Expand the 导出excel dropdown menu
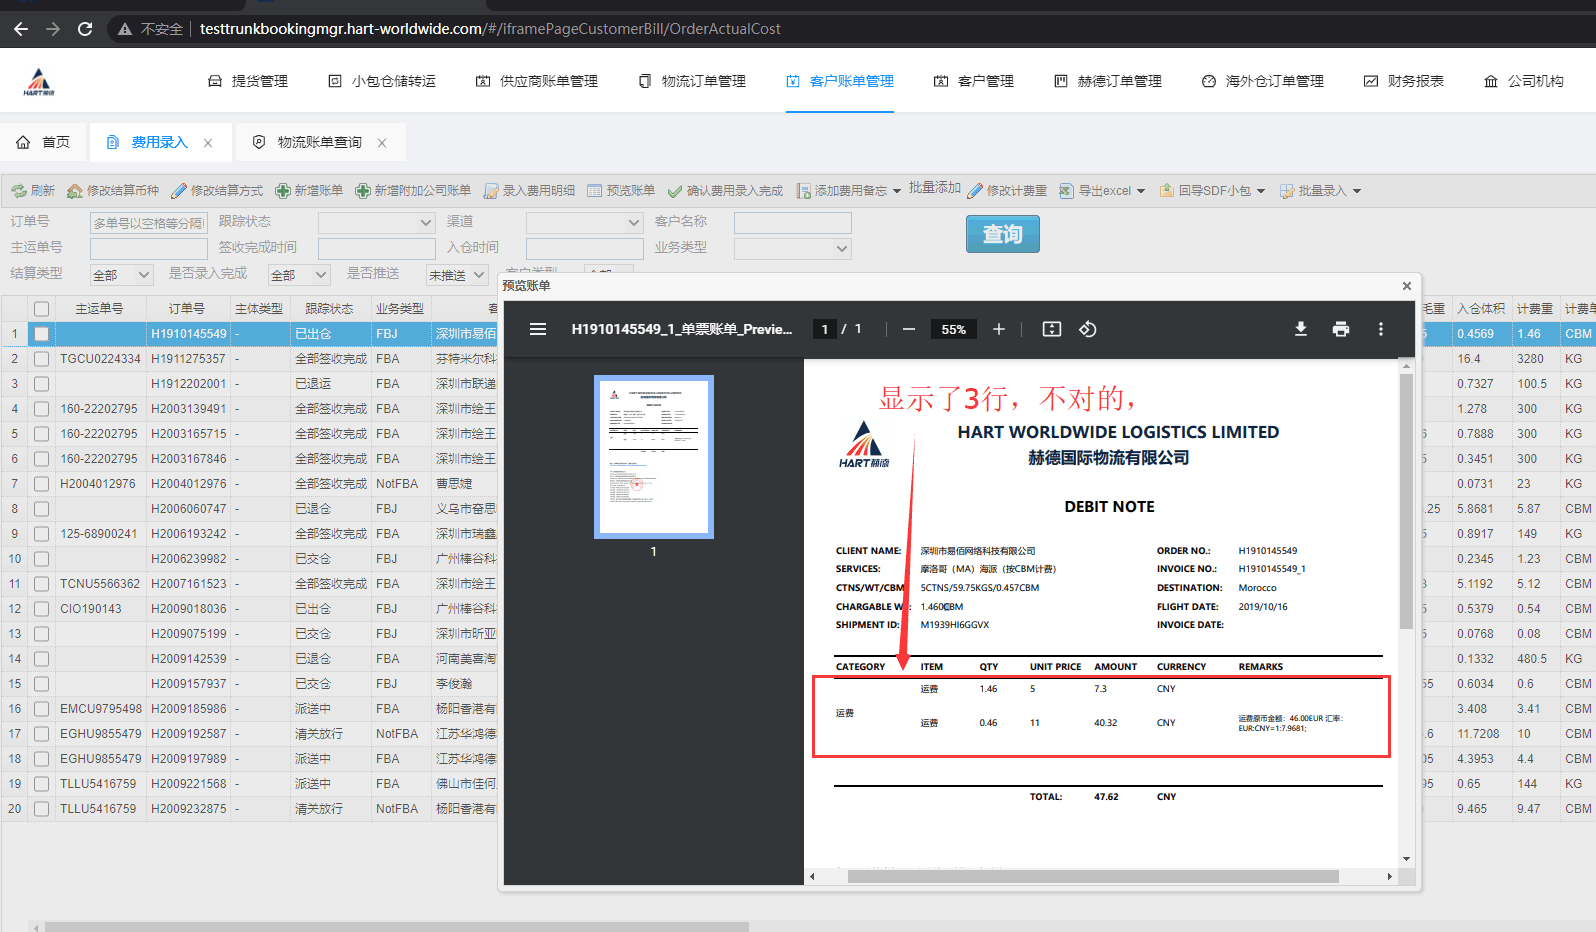This screenshot has height=932, width=1596. [x=1141, y=191]
